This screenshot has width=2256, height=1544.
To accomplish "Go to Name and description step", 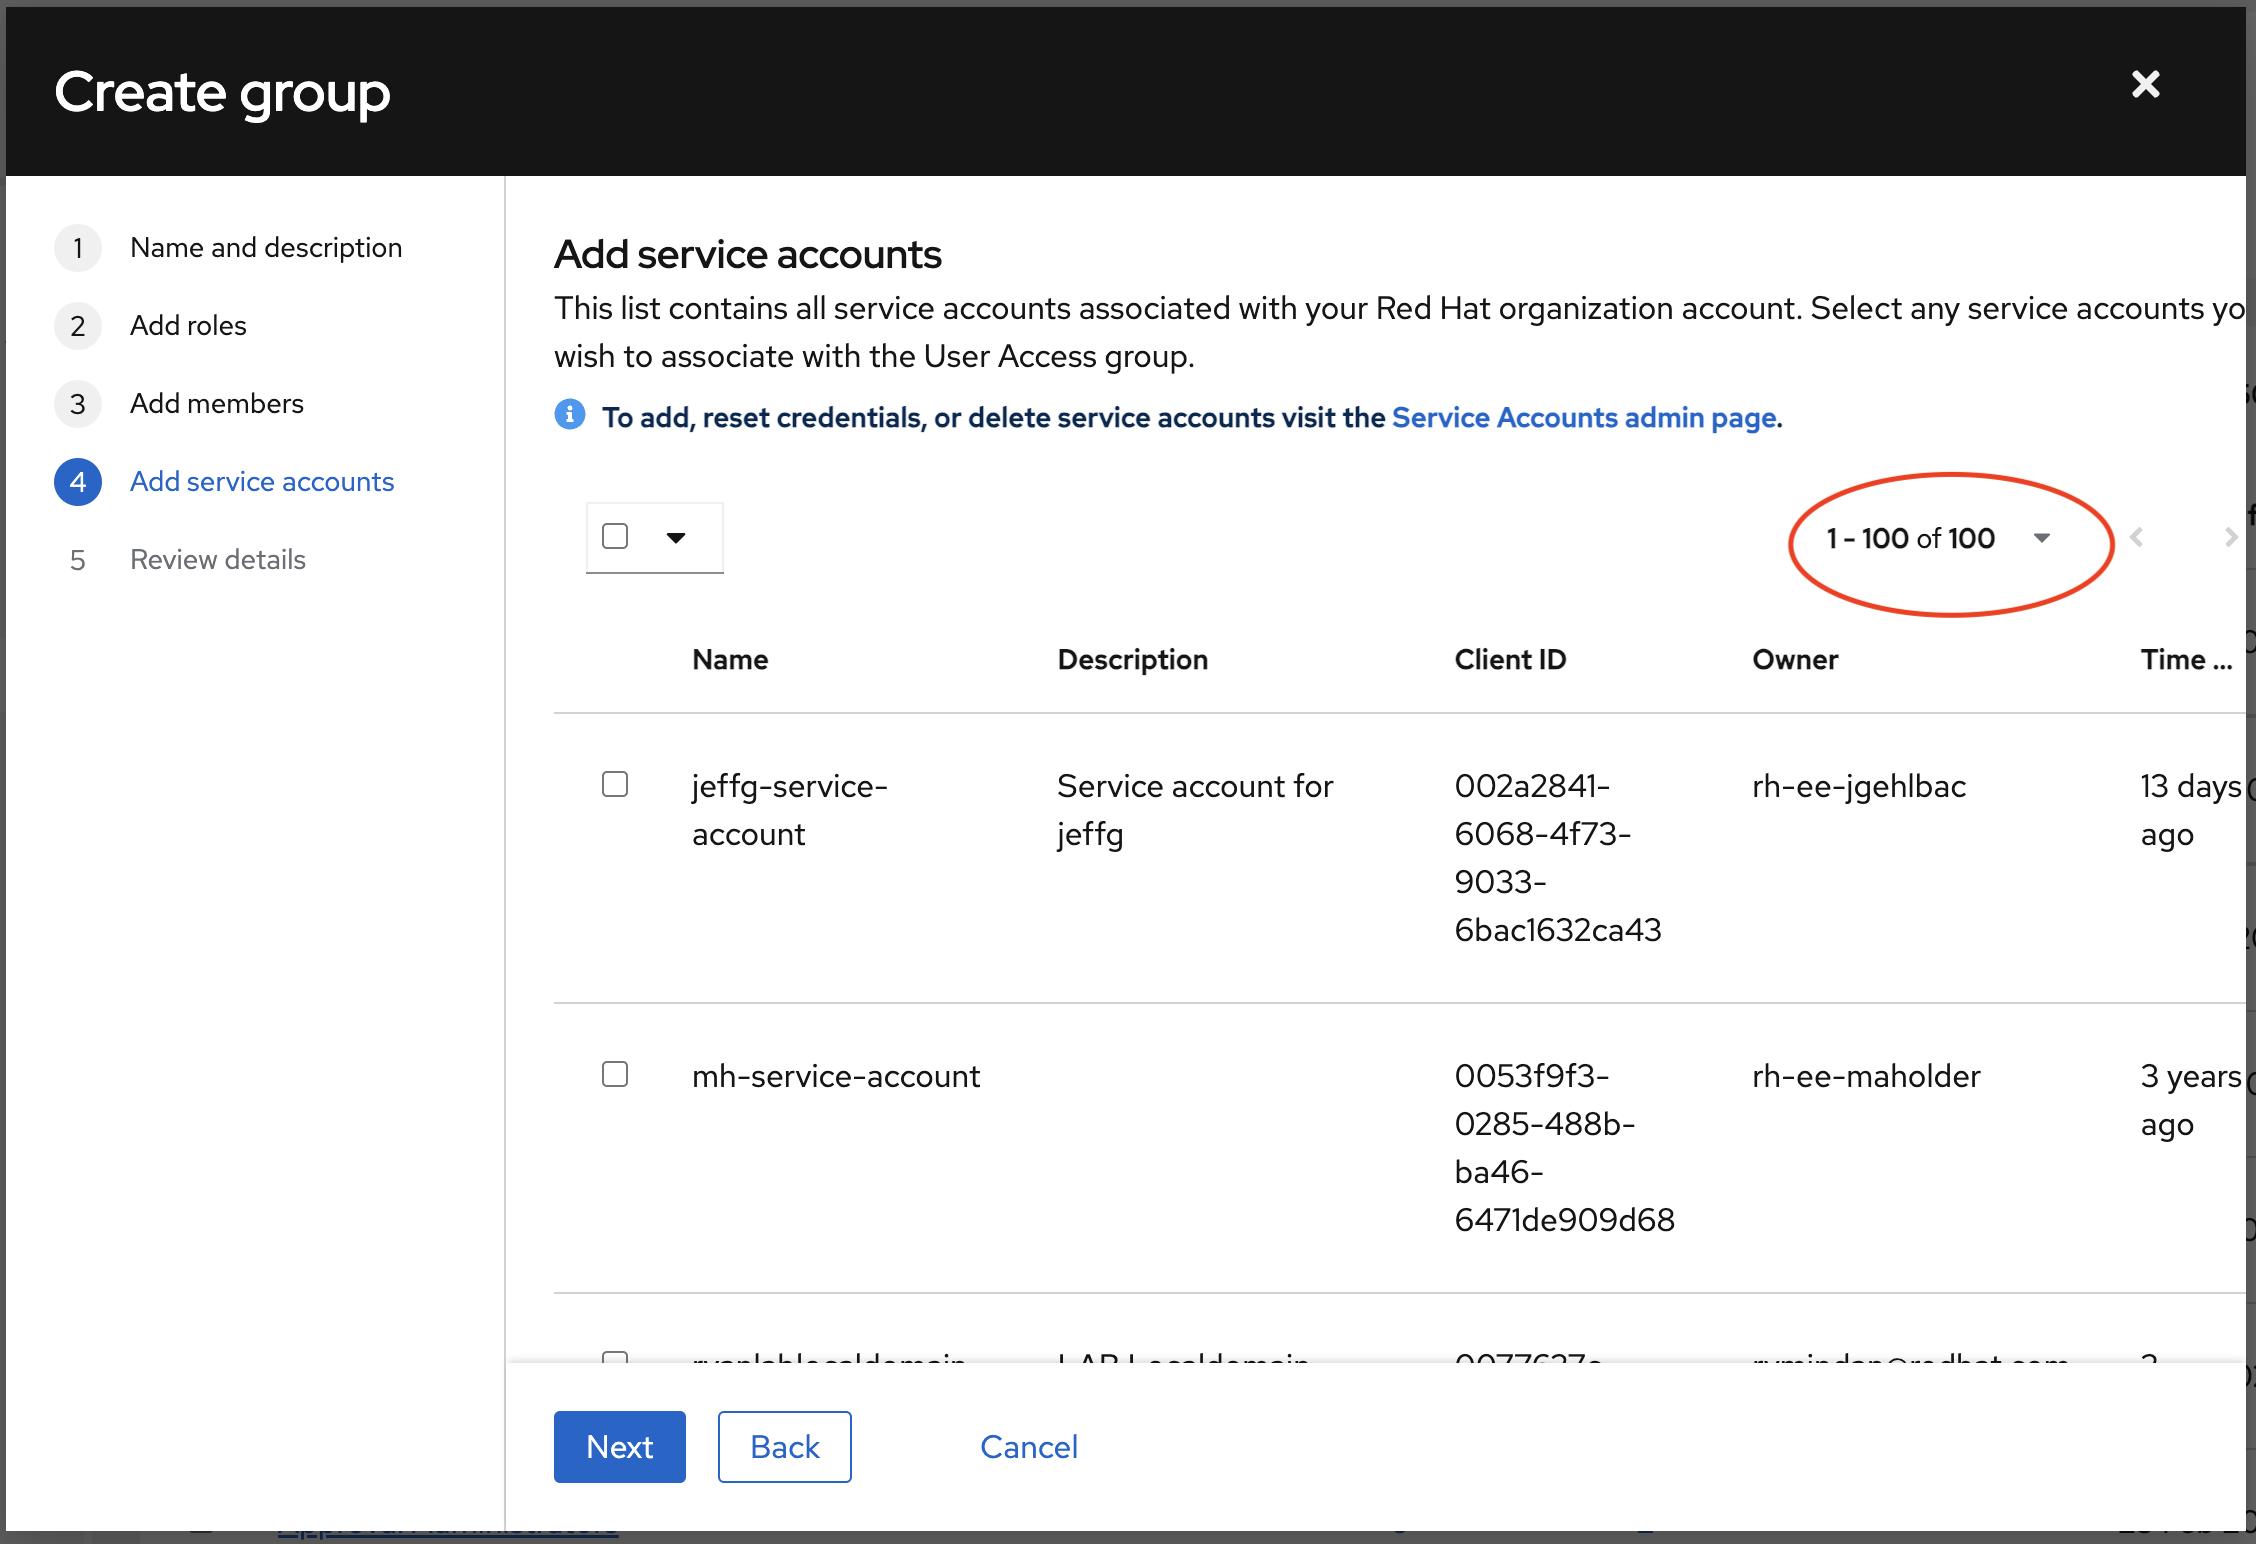I will click(x=266, y=248).
